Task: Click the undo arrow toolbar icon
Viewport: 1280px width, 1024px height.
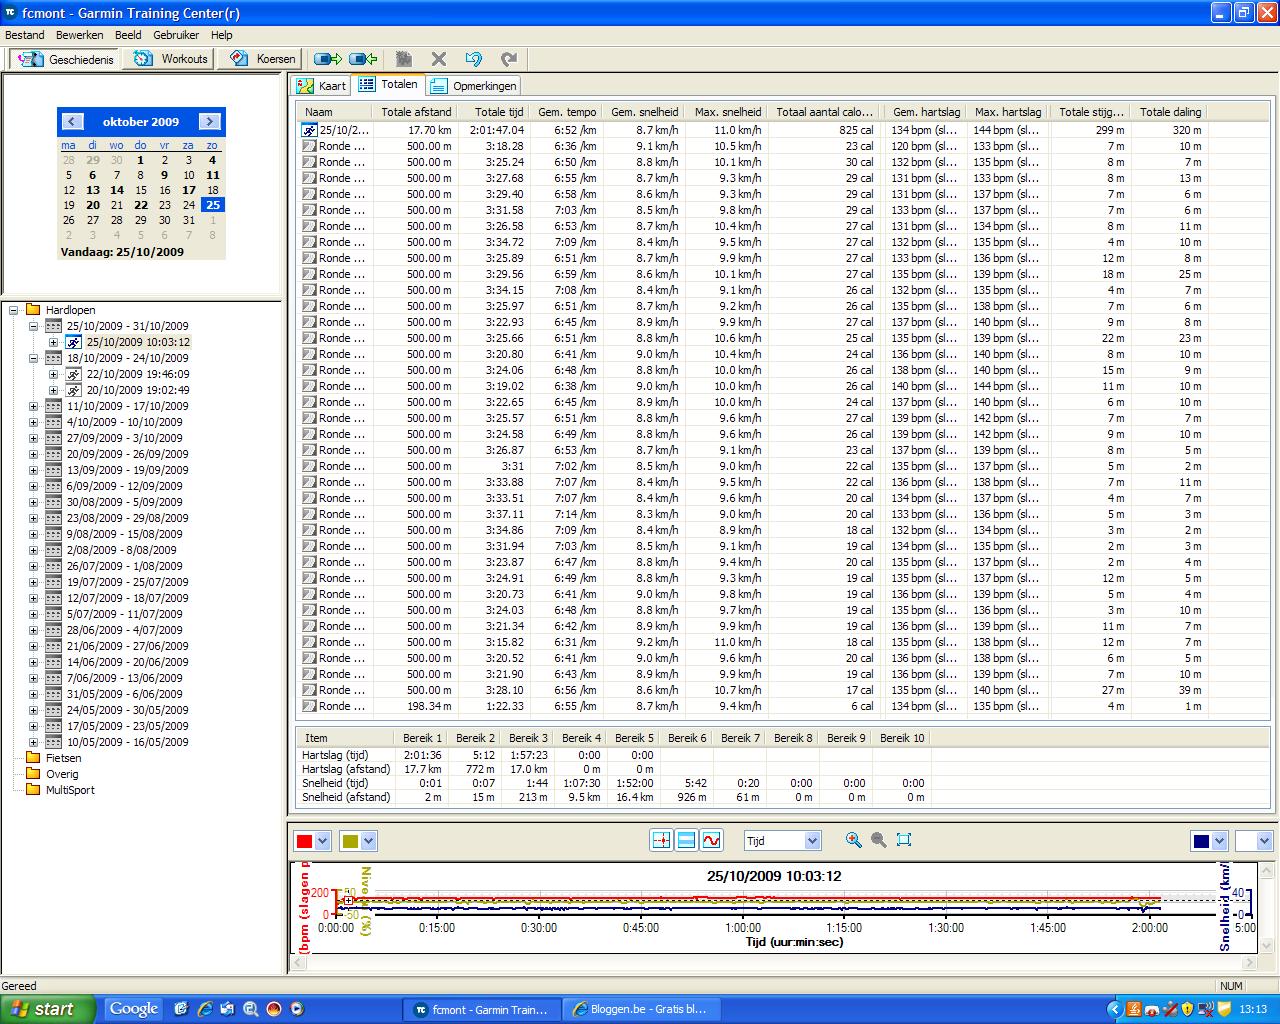Action: tap(474, 59)
